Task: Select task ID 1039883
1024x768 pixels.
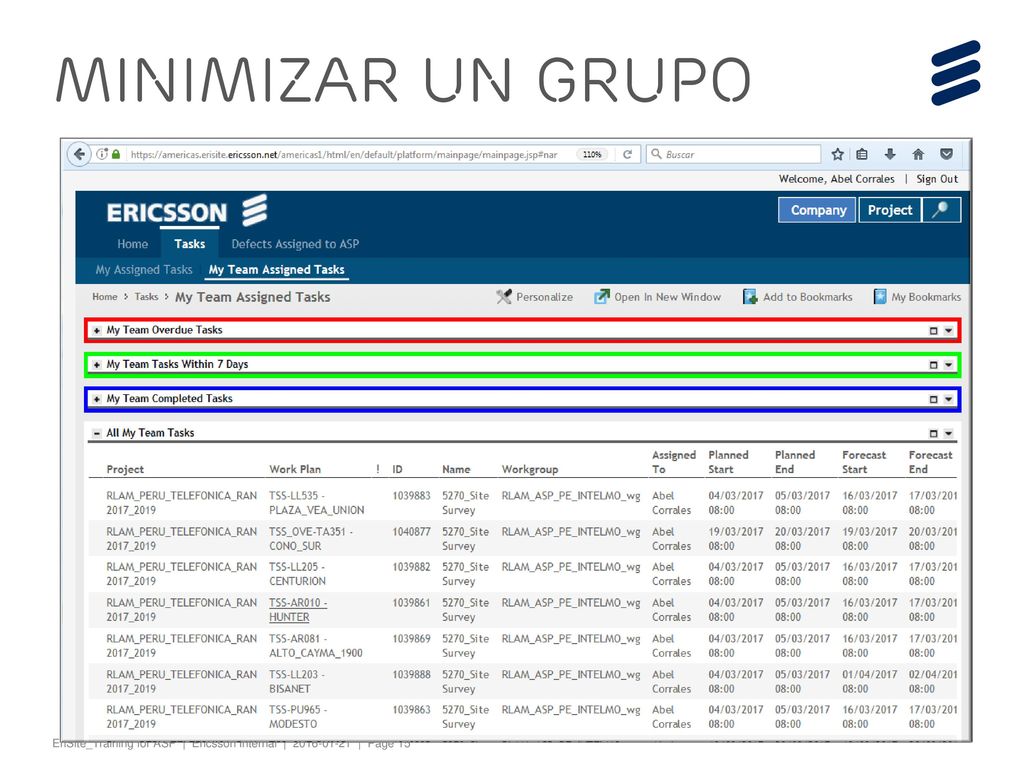Action: [x=411, y=496]
